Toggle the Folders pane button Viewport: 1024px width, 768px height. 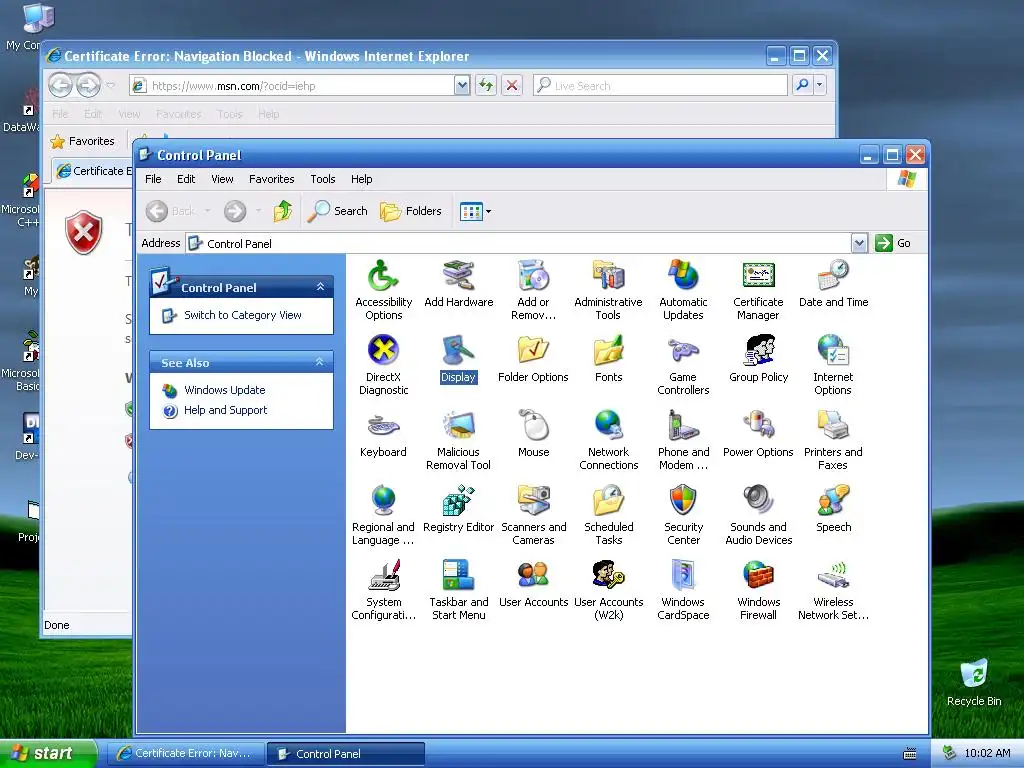click(411, 211)
